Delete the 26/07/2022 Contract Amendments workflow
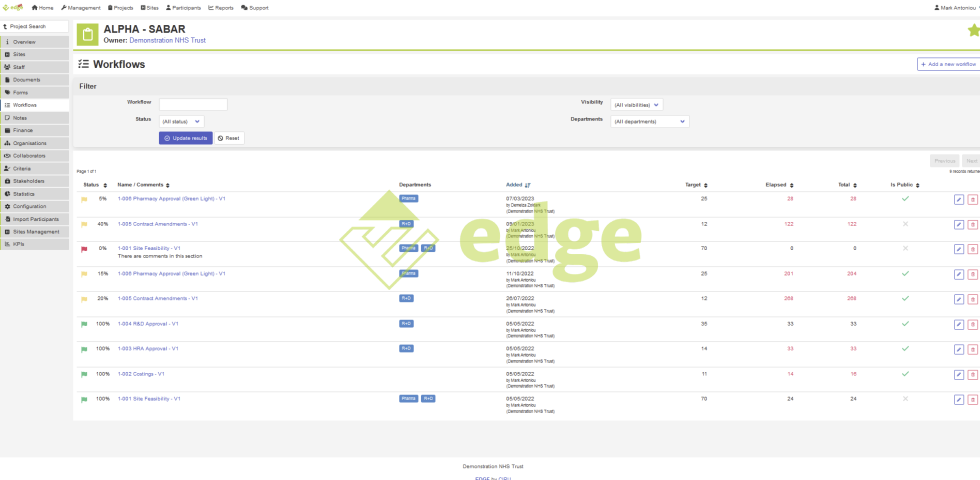 click(972, 299)
